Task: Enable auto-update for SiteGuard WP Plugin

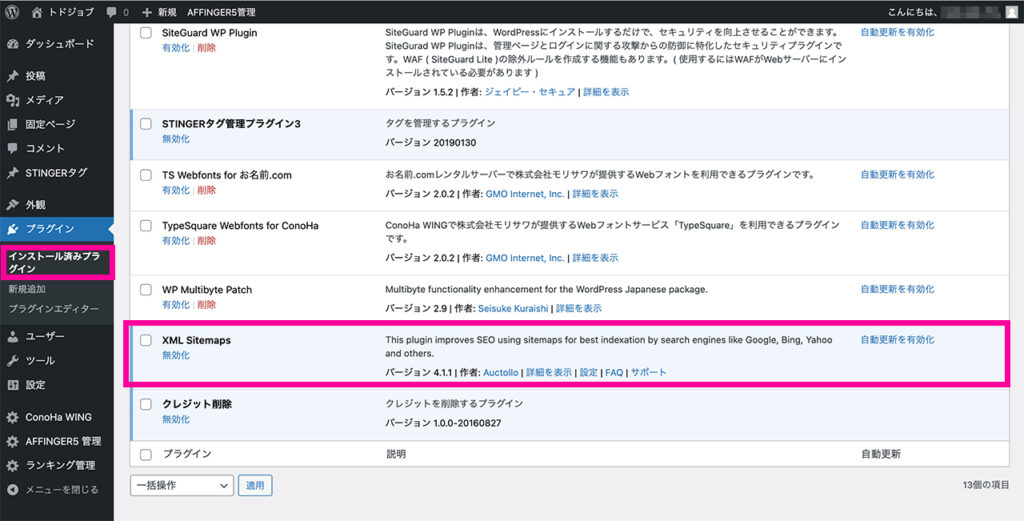Action: point(897,32)
